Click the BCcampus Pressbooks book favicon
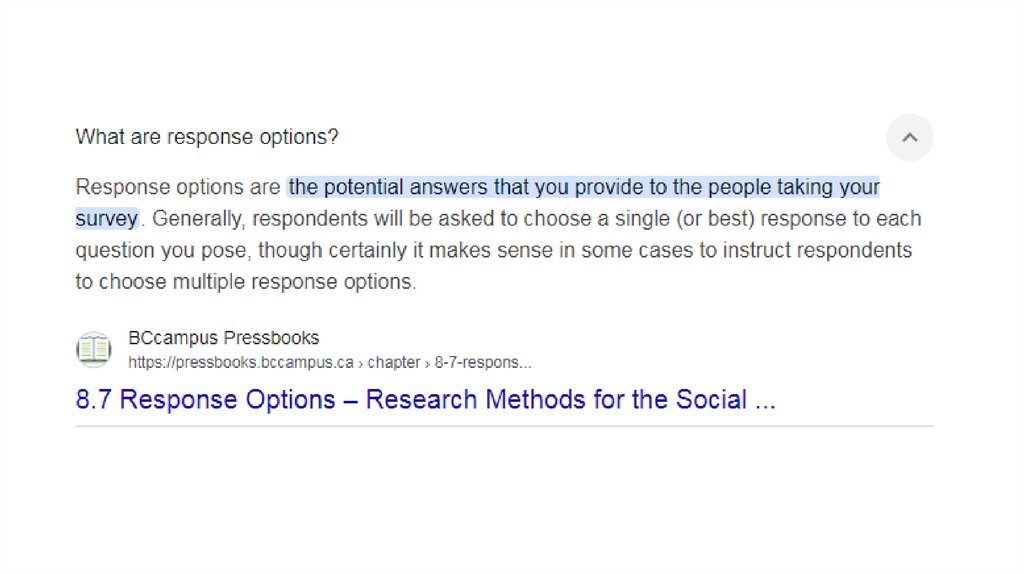The height and width of the screenshot is (574, 1024). coord(94,350)
